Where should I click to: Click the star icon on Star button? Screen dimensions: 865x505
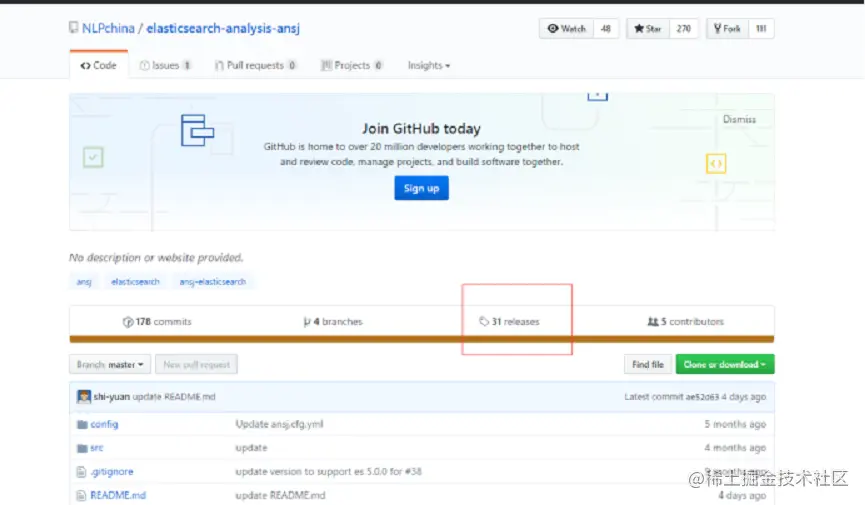coord(639,28)
